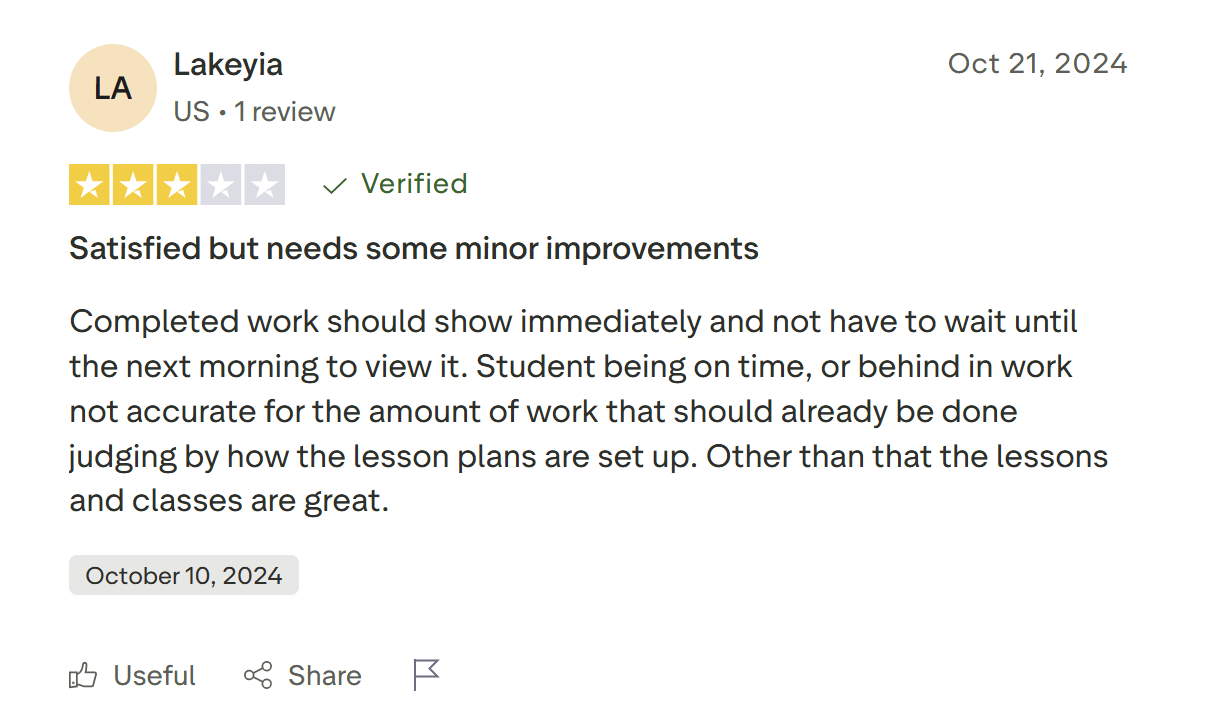Open the 1 review link under Lakeyia
Image resolution: width=1218 pixels, height=720 pixels.
[x=285, y=112]
